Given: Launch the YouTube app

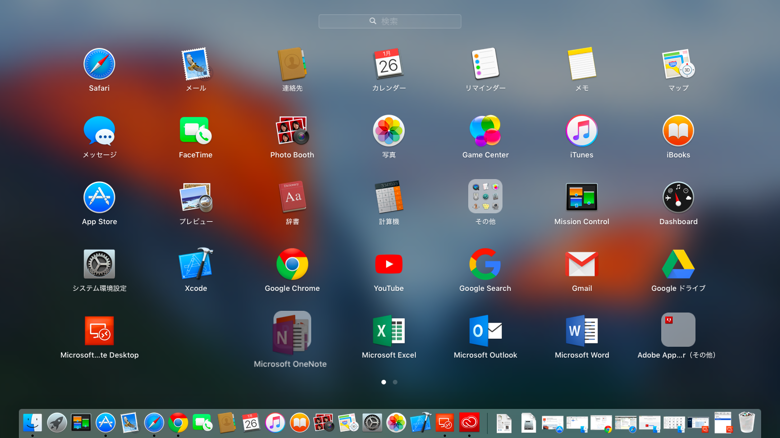Looking at the screenshot, I should [389, 264].
